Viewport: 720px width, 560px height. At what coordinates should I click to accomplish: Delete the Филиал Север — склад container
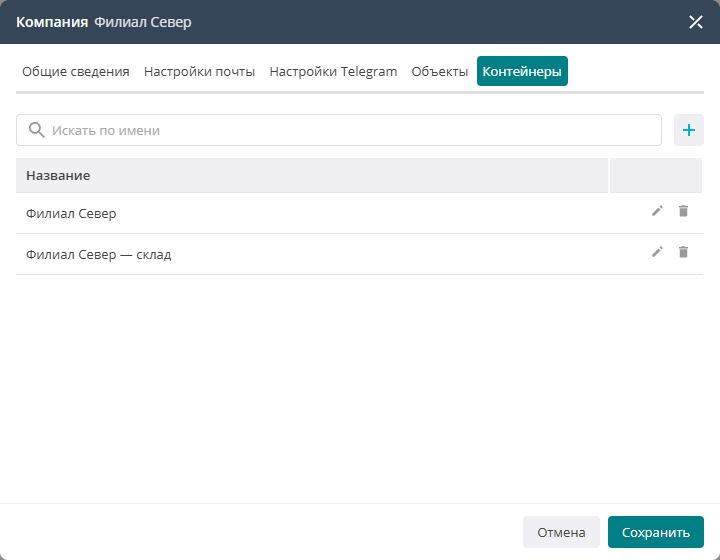(683, 252)
